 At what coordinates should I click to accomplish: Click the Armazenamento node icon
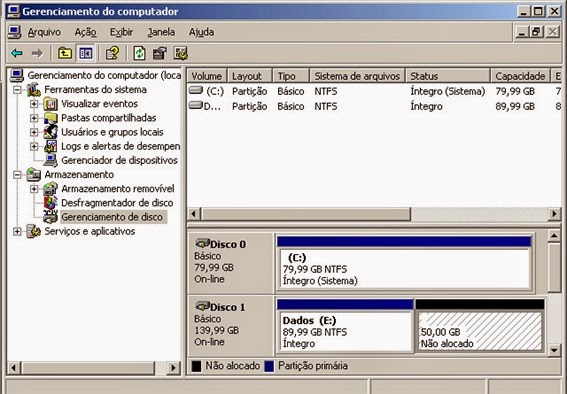(x=34, y=175)
